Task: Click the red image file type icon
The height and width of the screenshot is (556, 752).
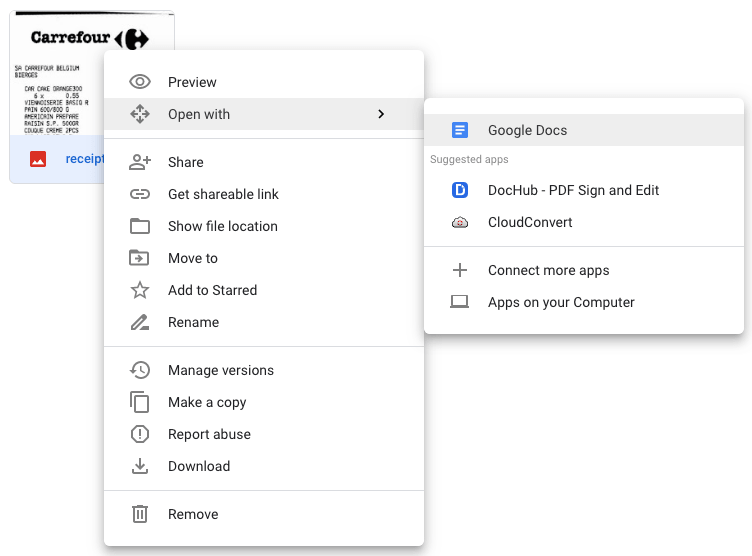Action: click(38, 159)
